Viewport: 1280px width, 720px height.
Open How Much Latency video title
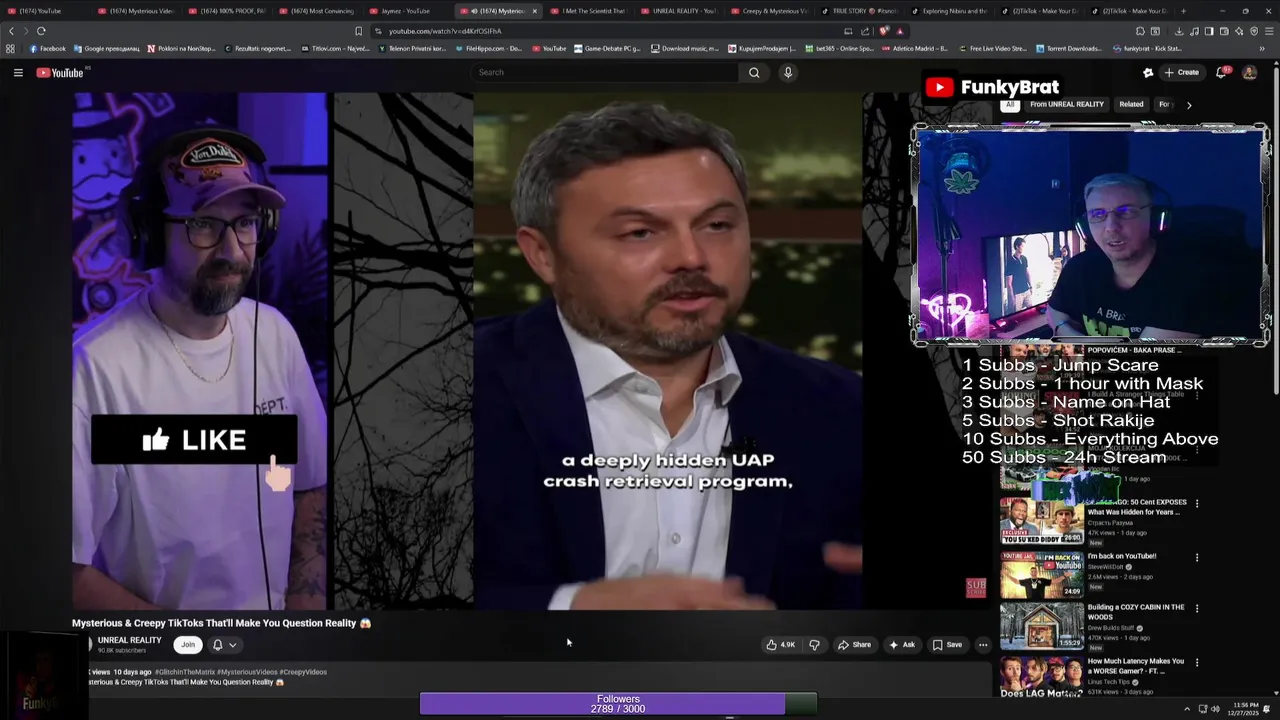pos(1135,665)
